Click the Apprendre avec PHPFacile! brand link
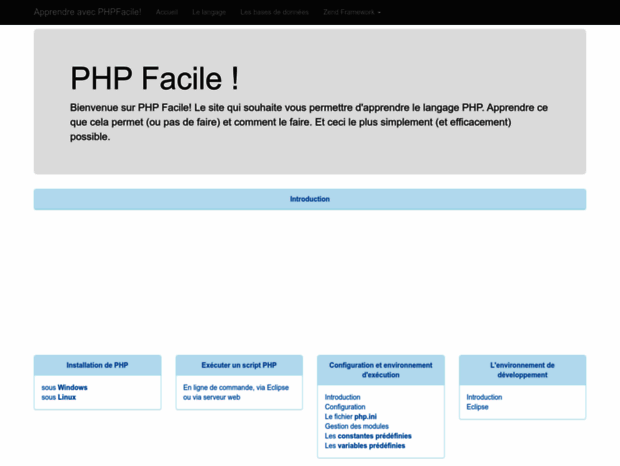Viewport: 620px width, 466px height. [x=87, y=12]
